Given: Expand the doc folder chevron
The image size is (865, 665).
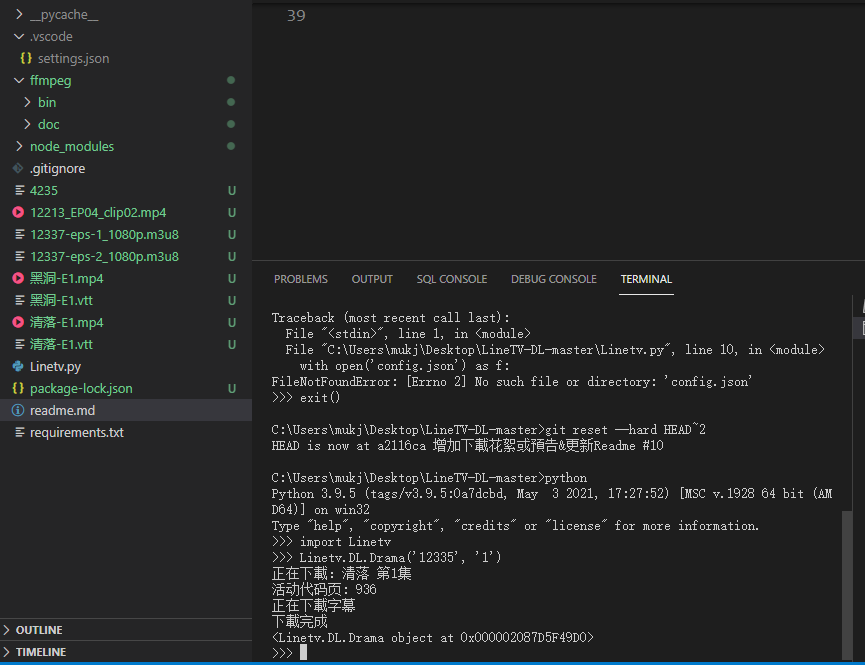Looking at the screenshot, I should tap(28, 124).
